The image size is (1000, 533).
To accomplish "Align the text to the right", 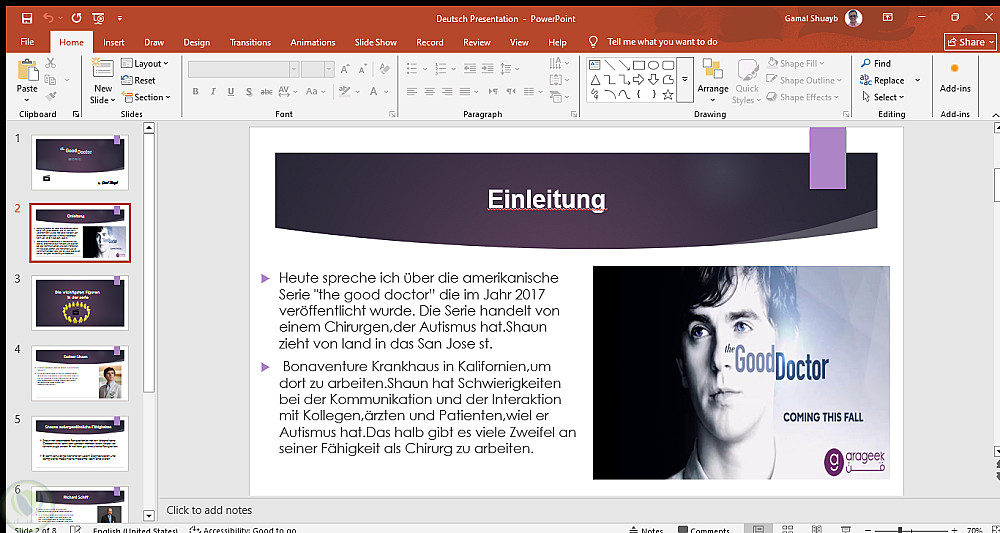I will click(x=448, y=91).
